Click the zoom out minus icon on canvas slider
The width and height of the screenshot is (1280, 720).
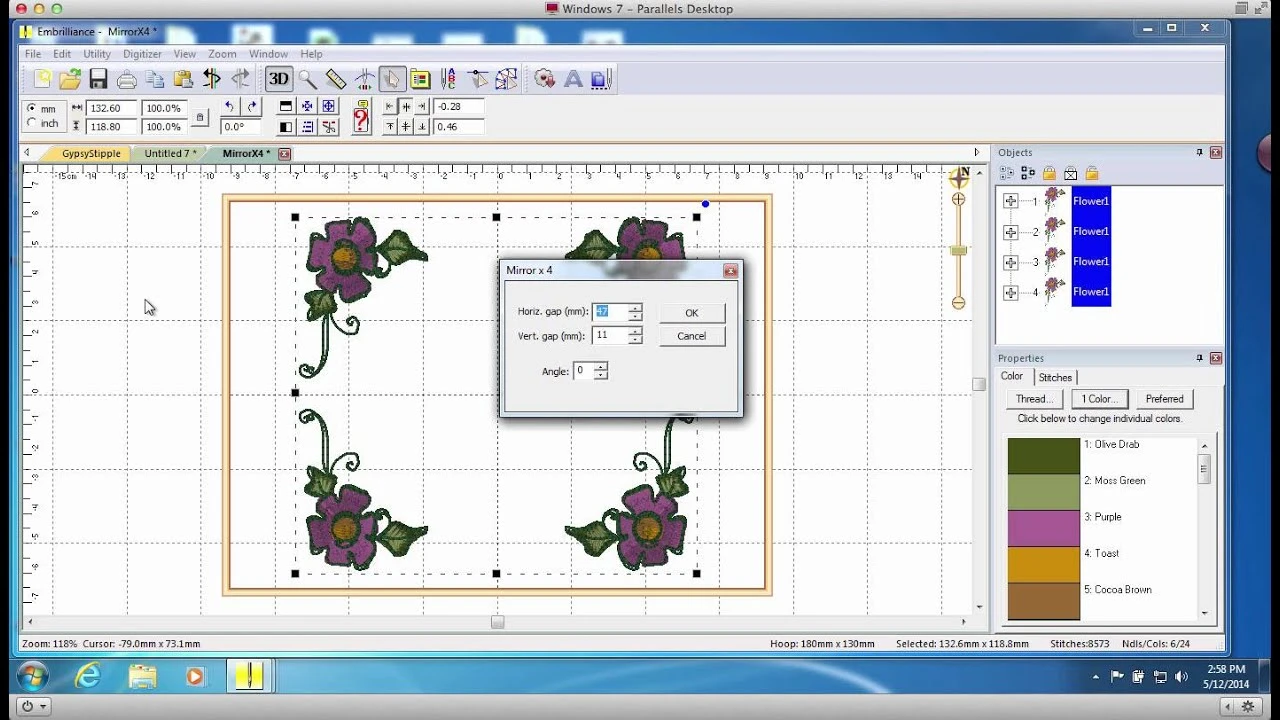click(x=958, y=302)
